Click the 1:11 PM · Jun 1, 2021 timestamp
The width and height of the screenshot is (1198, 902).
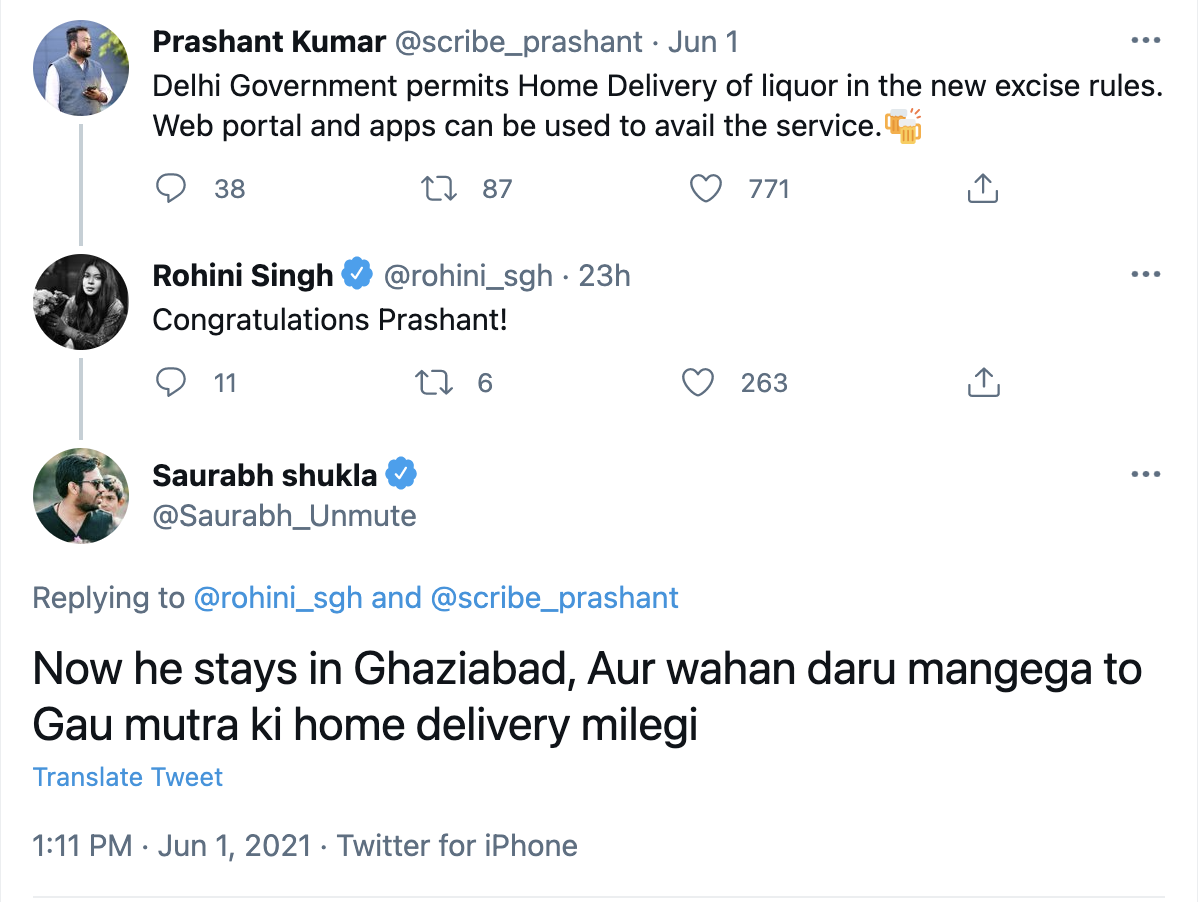pos(172,845)
